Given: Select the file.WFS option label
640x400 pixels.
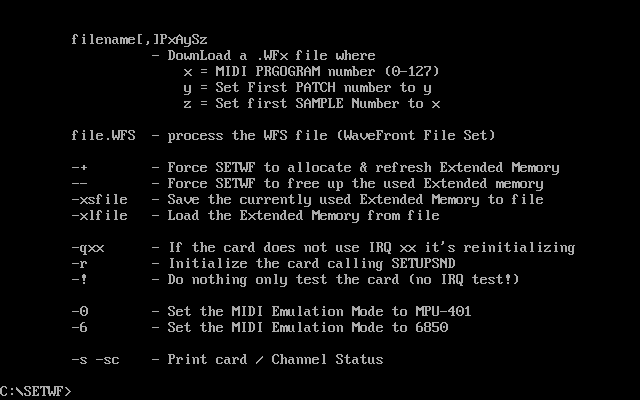Looking at the screenshot, I should (x=103, y=135).
